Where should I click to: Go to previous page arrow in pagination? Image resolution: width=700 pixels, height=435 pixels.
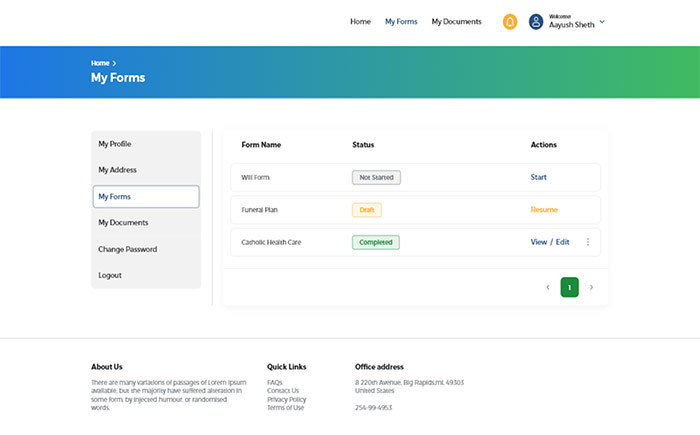coord(547,288)
